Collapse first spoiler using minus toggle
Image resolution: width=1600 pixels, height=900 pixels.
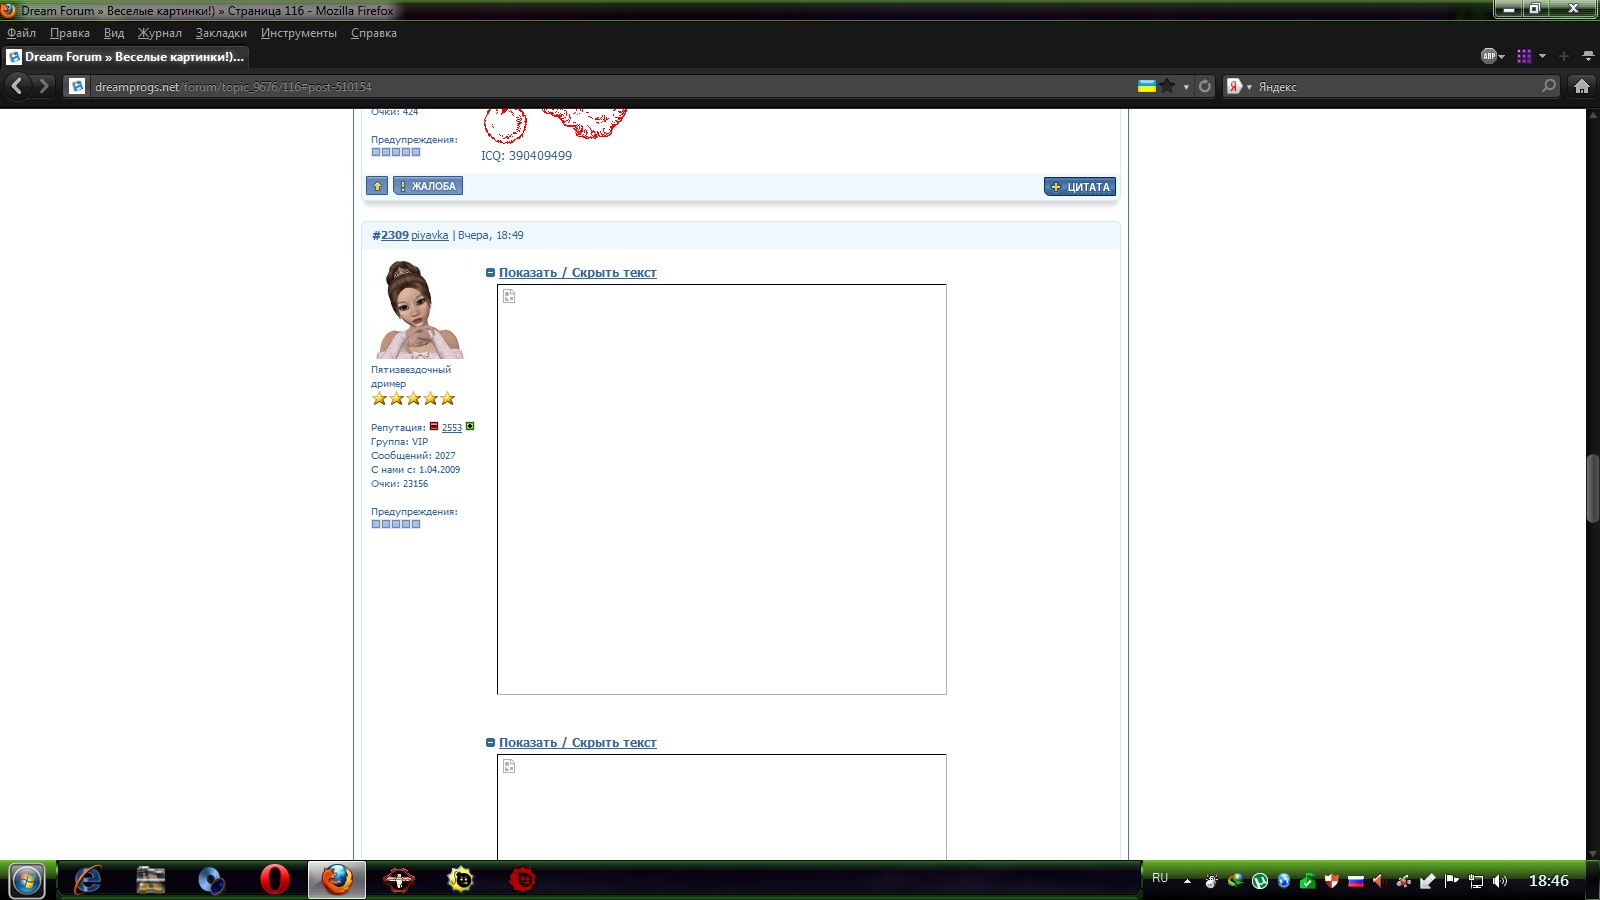(x=490, y=273)
